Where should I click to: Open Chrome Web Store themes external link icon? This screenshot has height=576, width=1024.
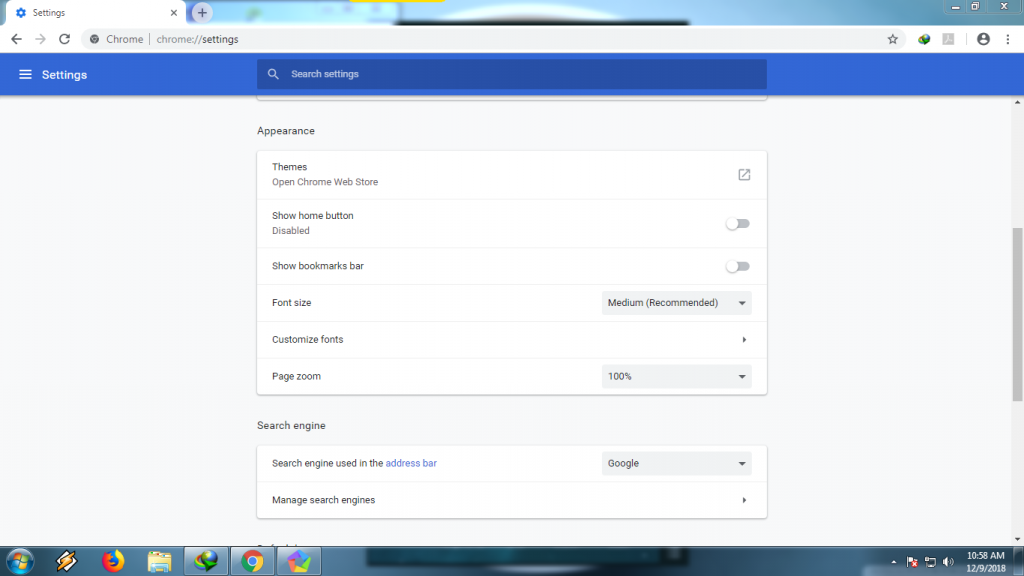pyautogui.click(x=744, y=175)
